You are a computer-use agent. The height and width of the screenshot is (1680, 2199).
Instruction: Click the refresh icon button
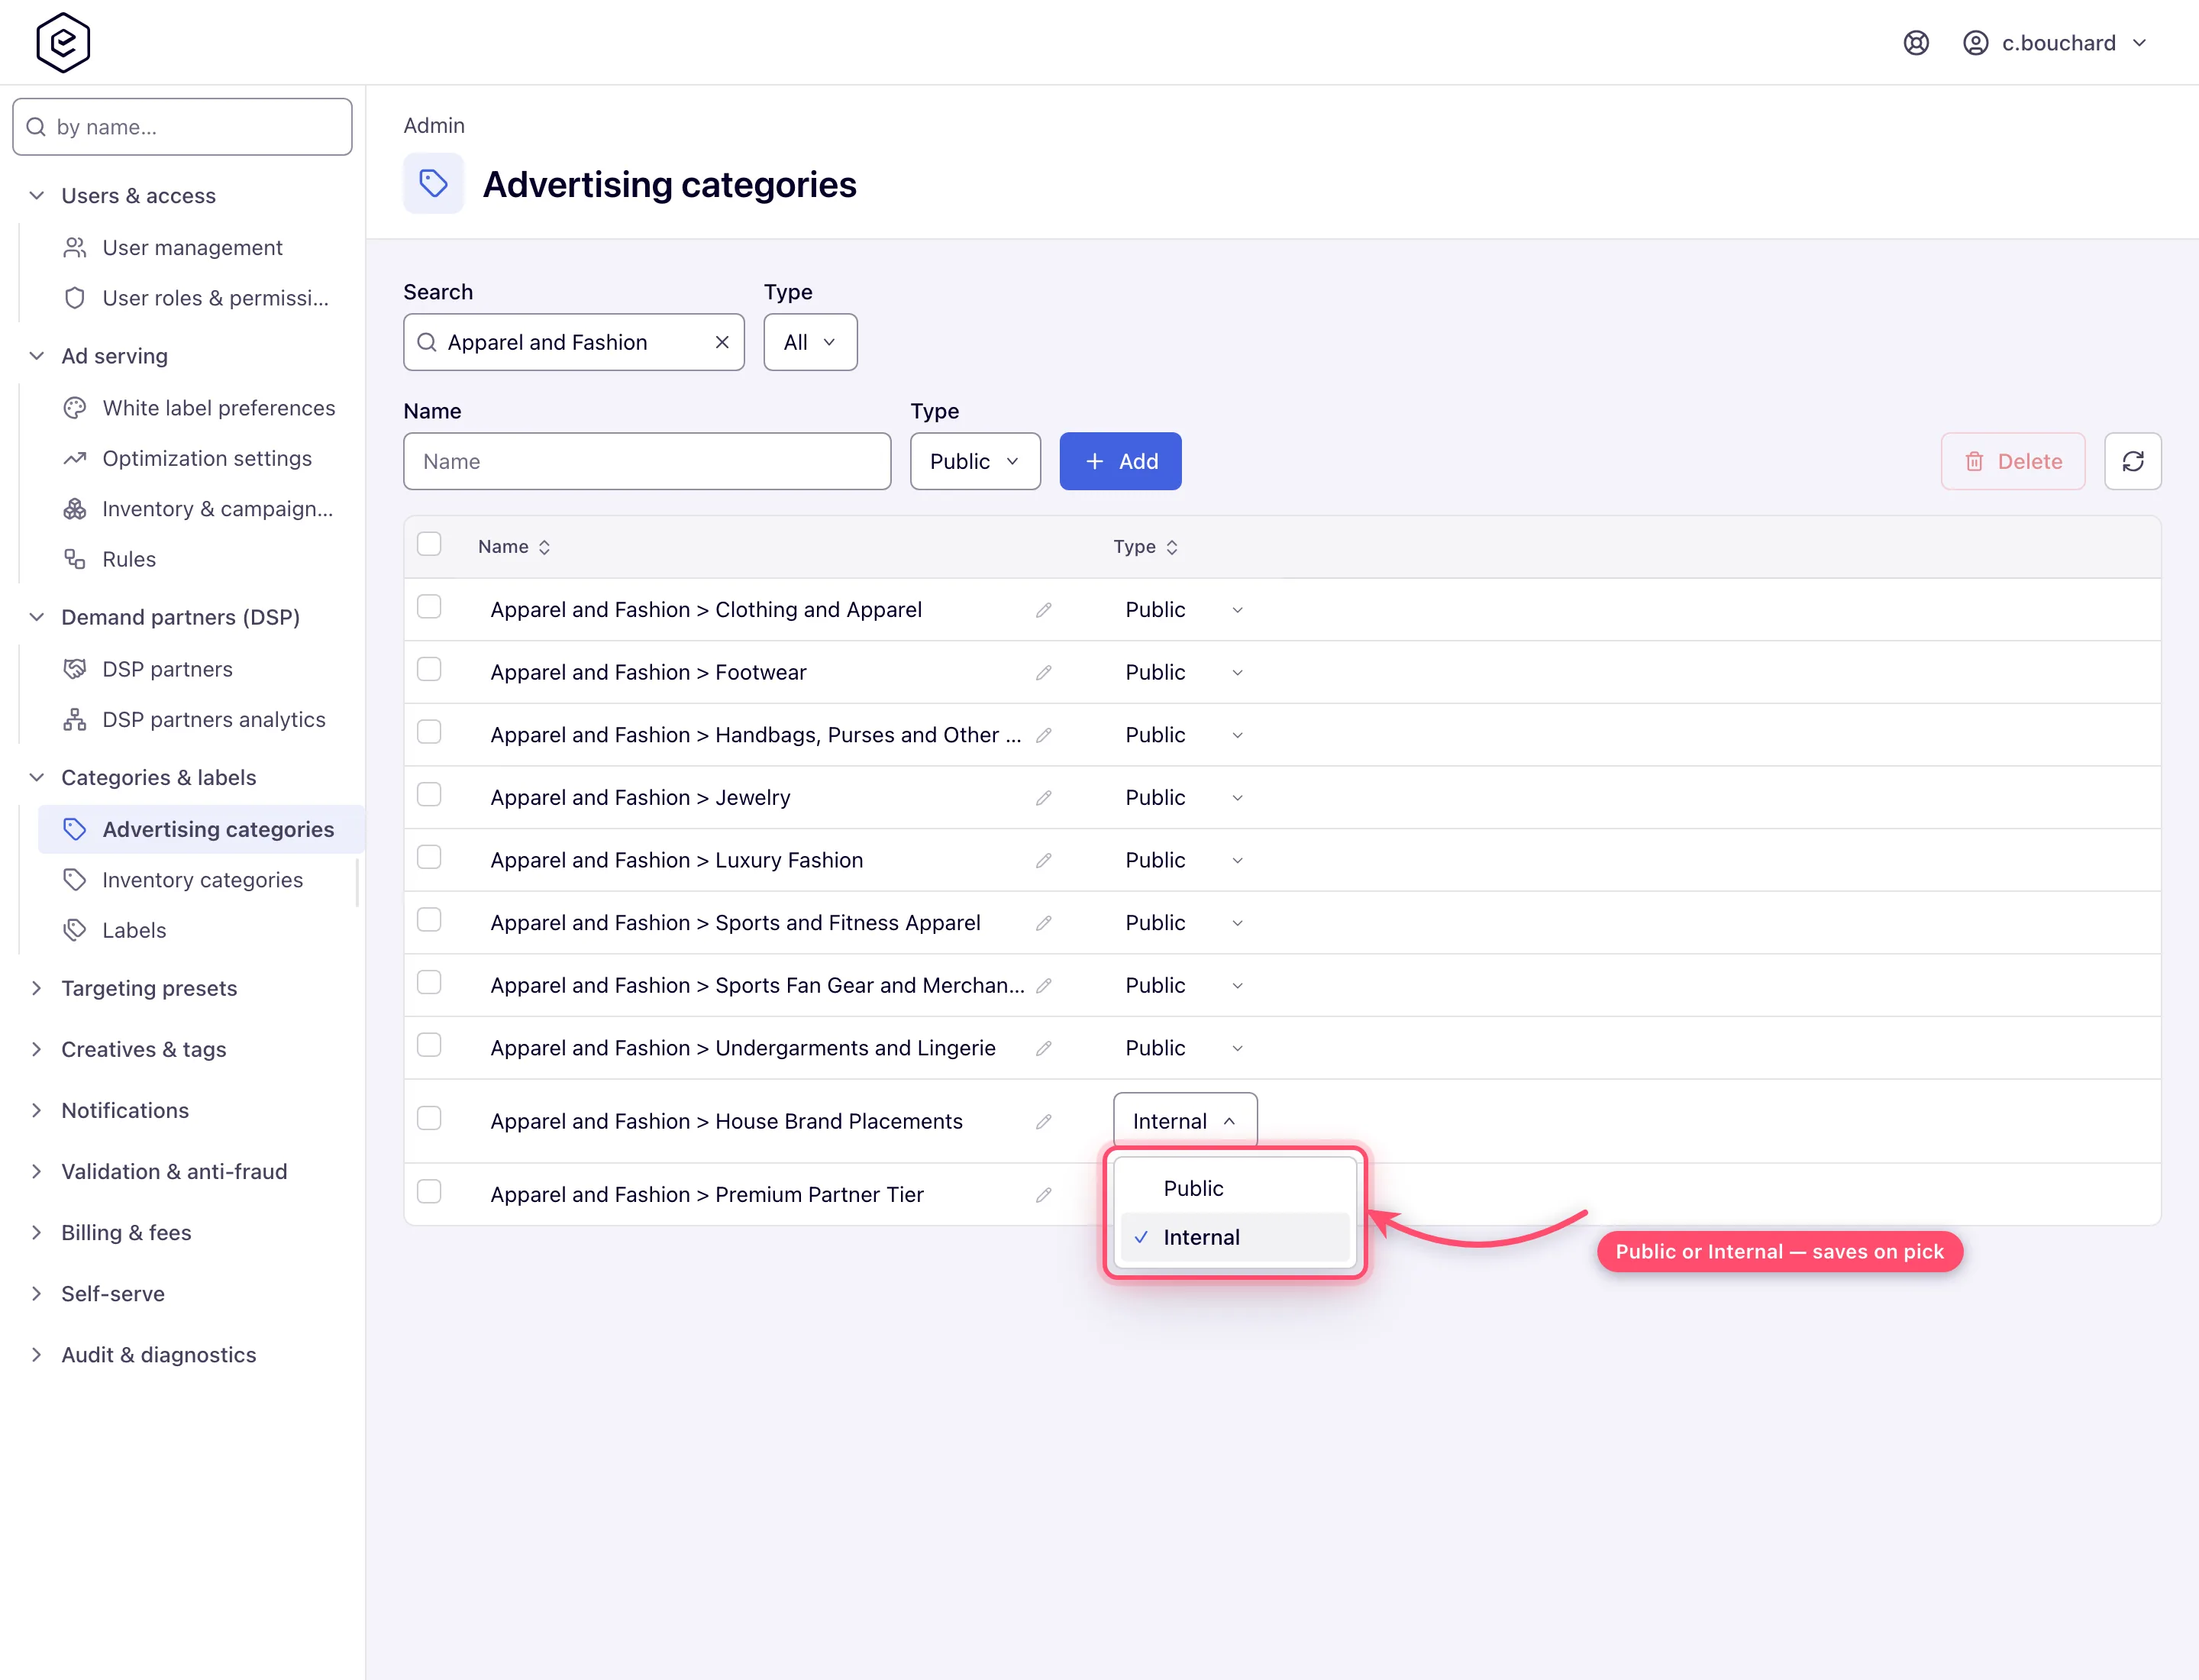[x=2132, y=461]
